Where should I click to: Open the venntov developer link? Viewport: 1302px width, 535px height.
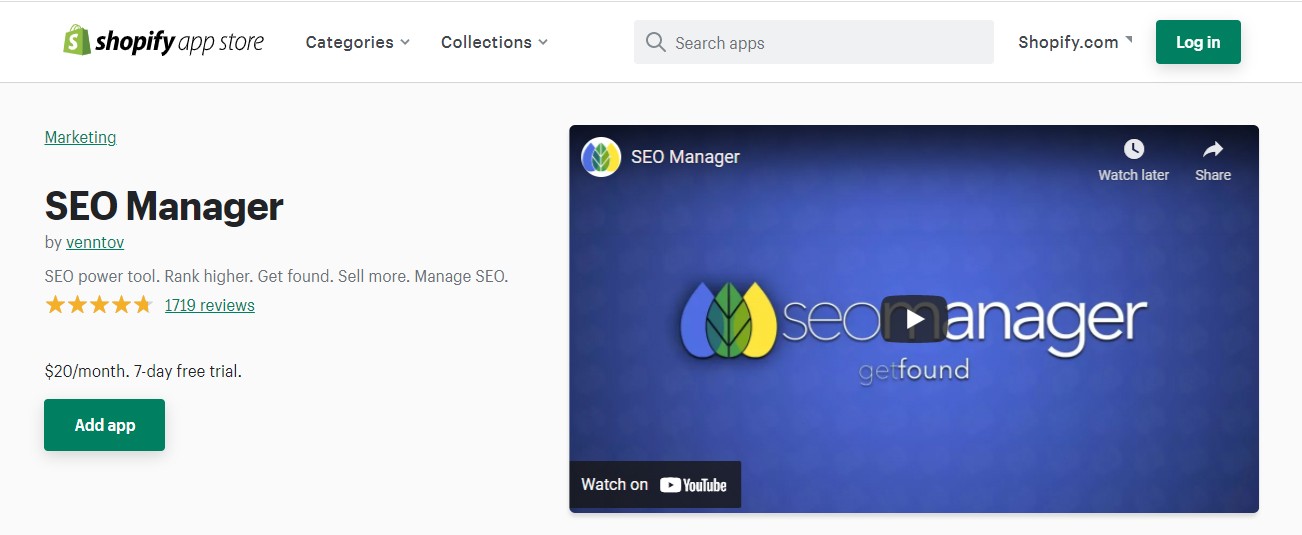(95, 242)
